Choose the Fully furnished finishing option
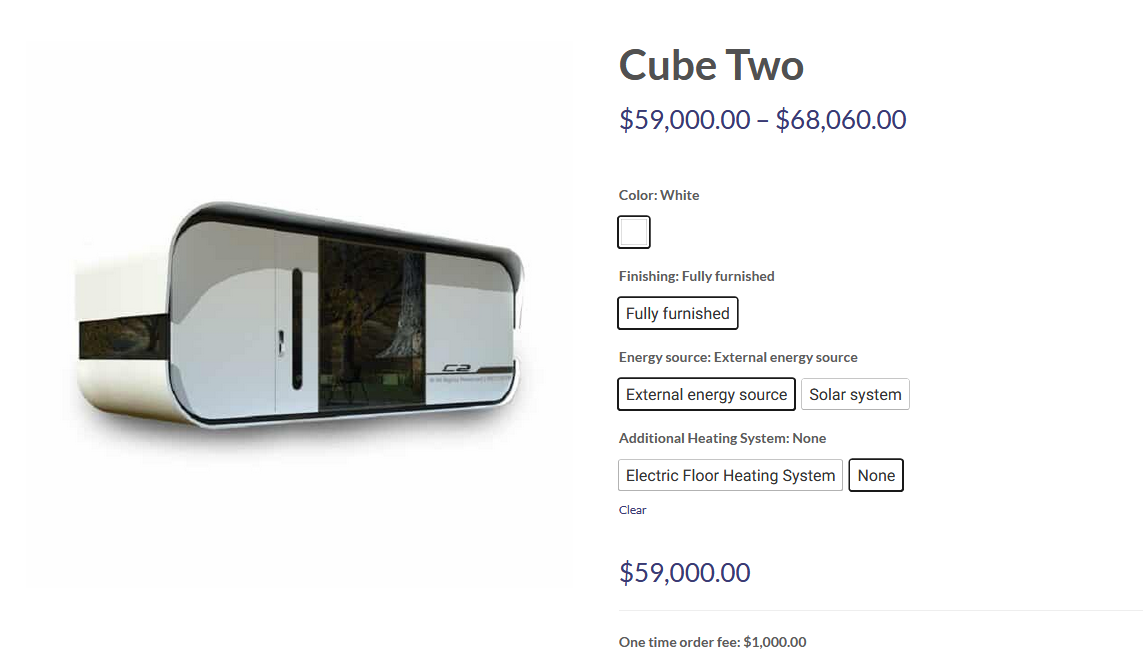 pos(678,313)
